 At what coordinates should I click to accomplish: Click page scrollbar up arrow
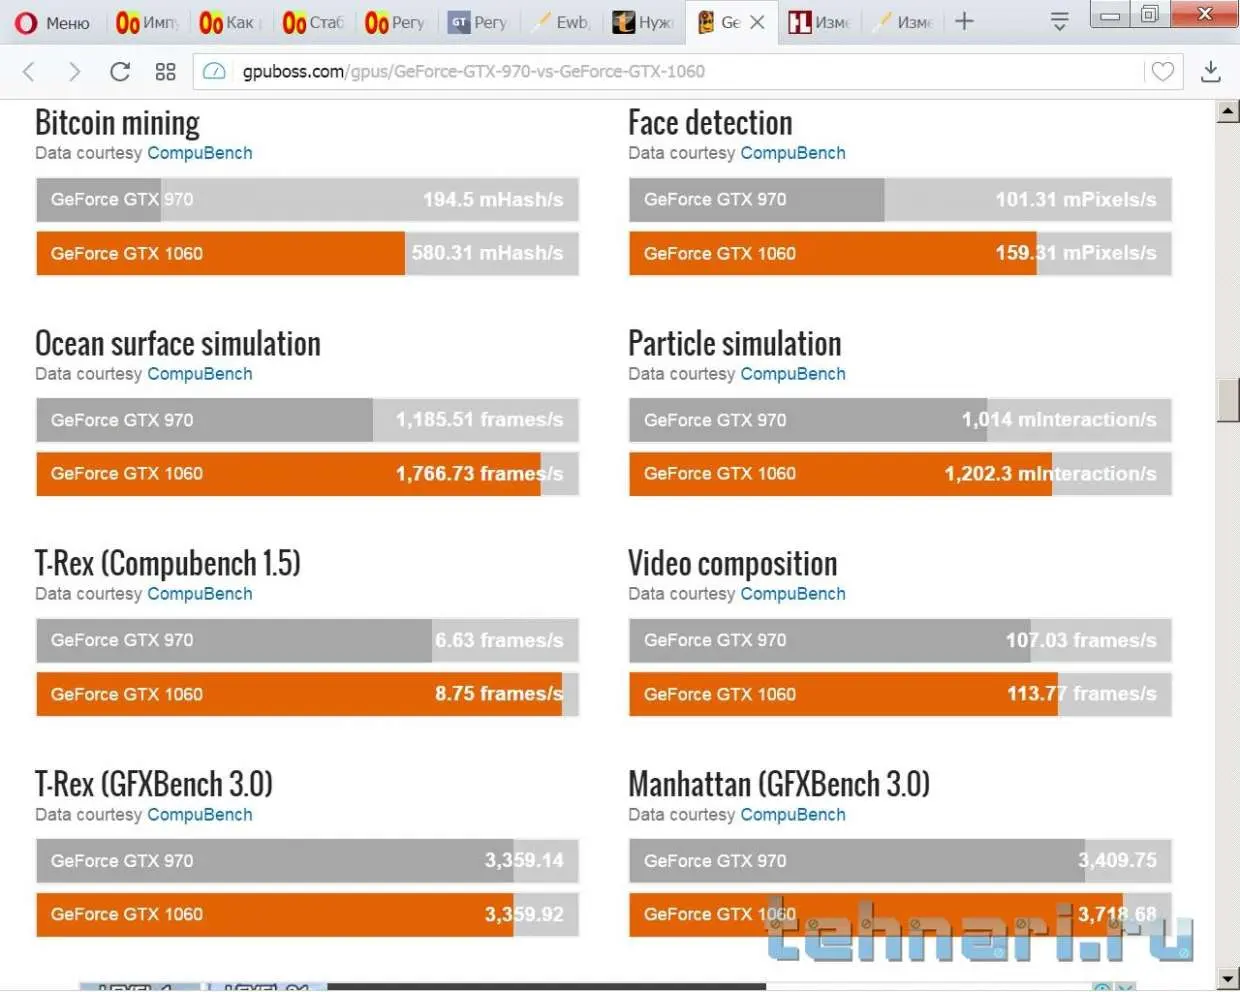pyautogui.click(x=1228, y=112)
